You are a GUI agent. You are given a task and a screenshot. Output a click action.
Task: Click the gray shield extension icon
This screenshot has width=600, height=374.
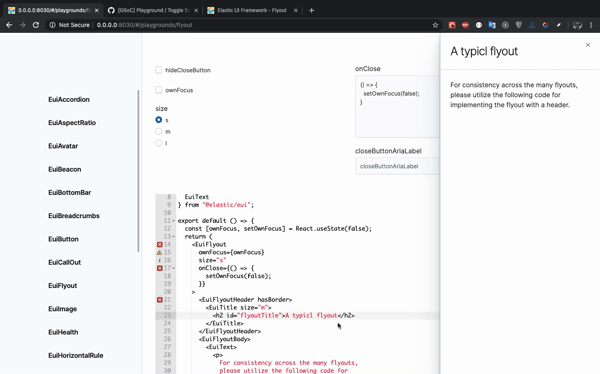click(519, 25)
